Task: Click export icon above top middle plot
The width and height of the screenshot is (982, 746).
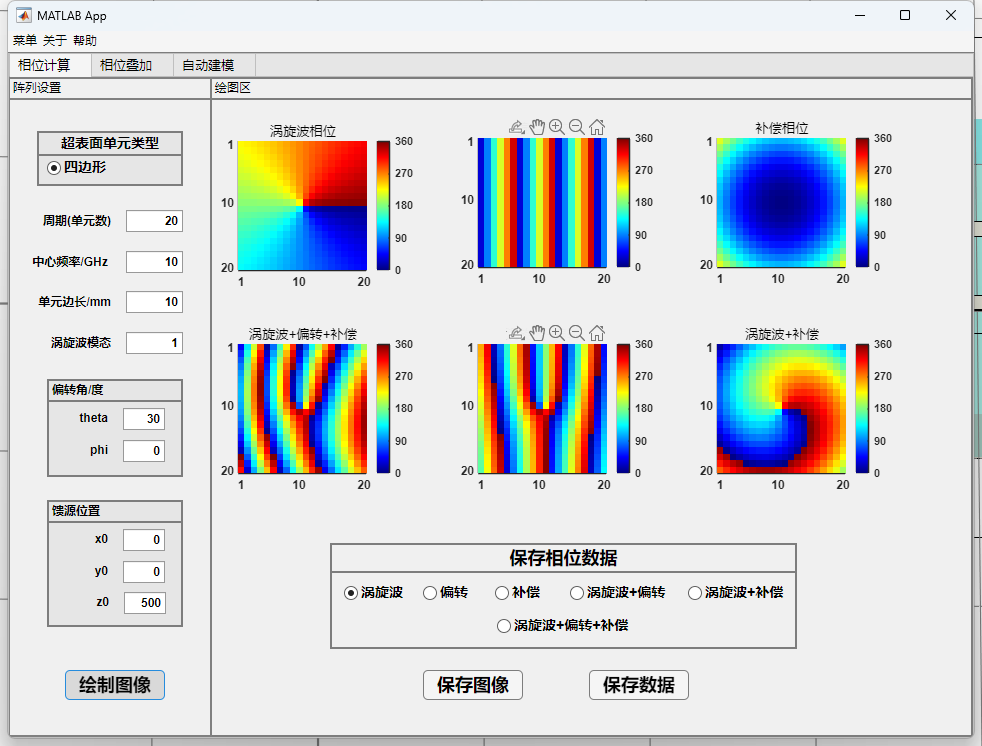Action: pyautogui.click(x=516, y=127)
